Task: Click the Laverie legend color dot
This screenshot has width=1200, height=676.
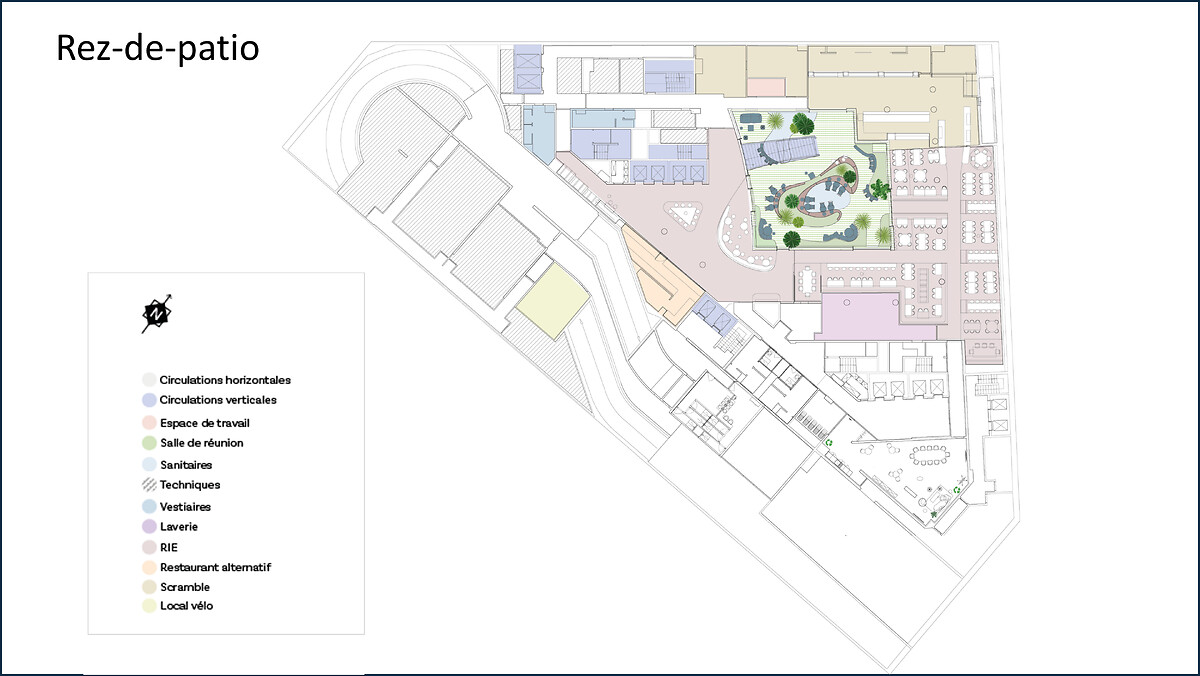Action: click(x=148, y=526)
